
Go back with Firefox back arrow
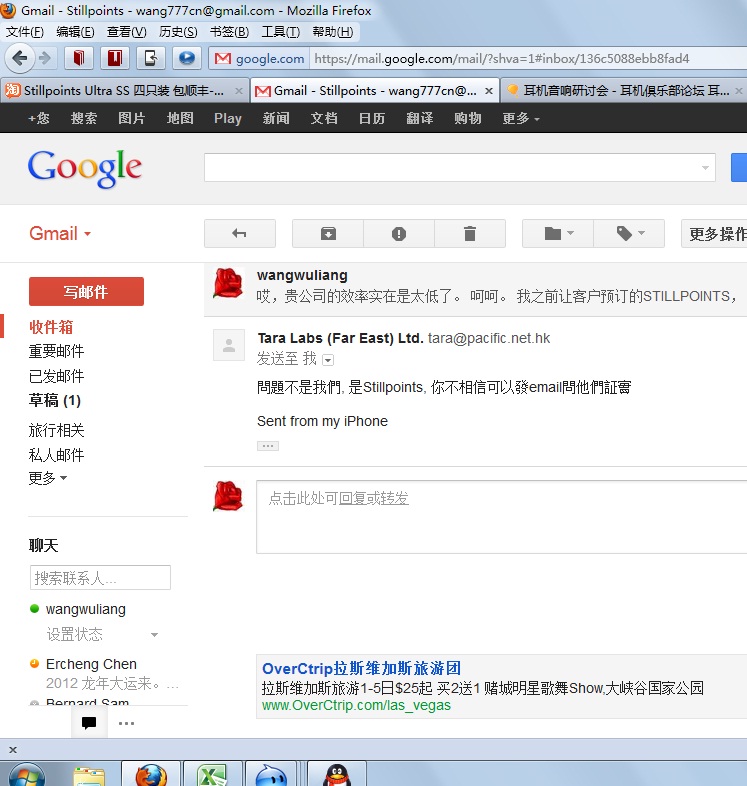[20, 58]
